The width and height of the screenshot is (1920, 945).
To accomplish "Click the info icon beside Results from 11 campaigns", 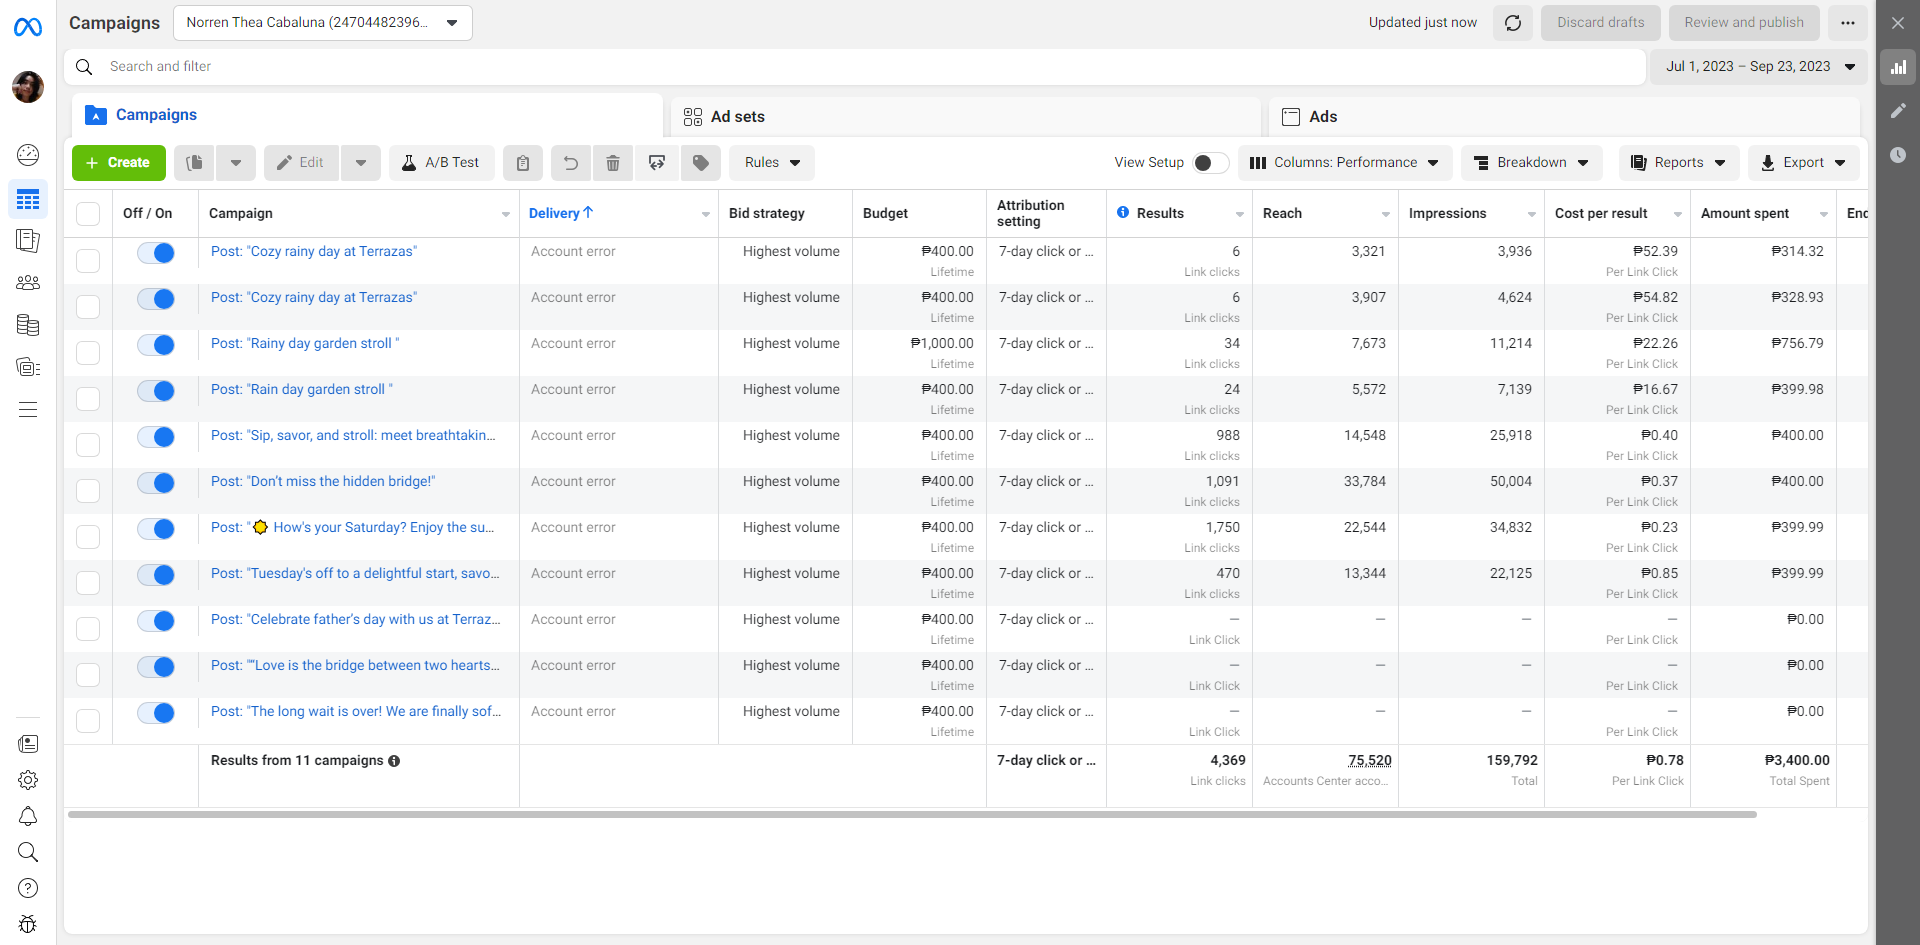I will (394, 761).
